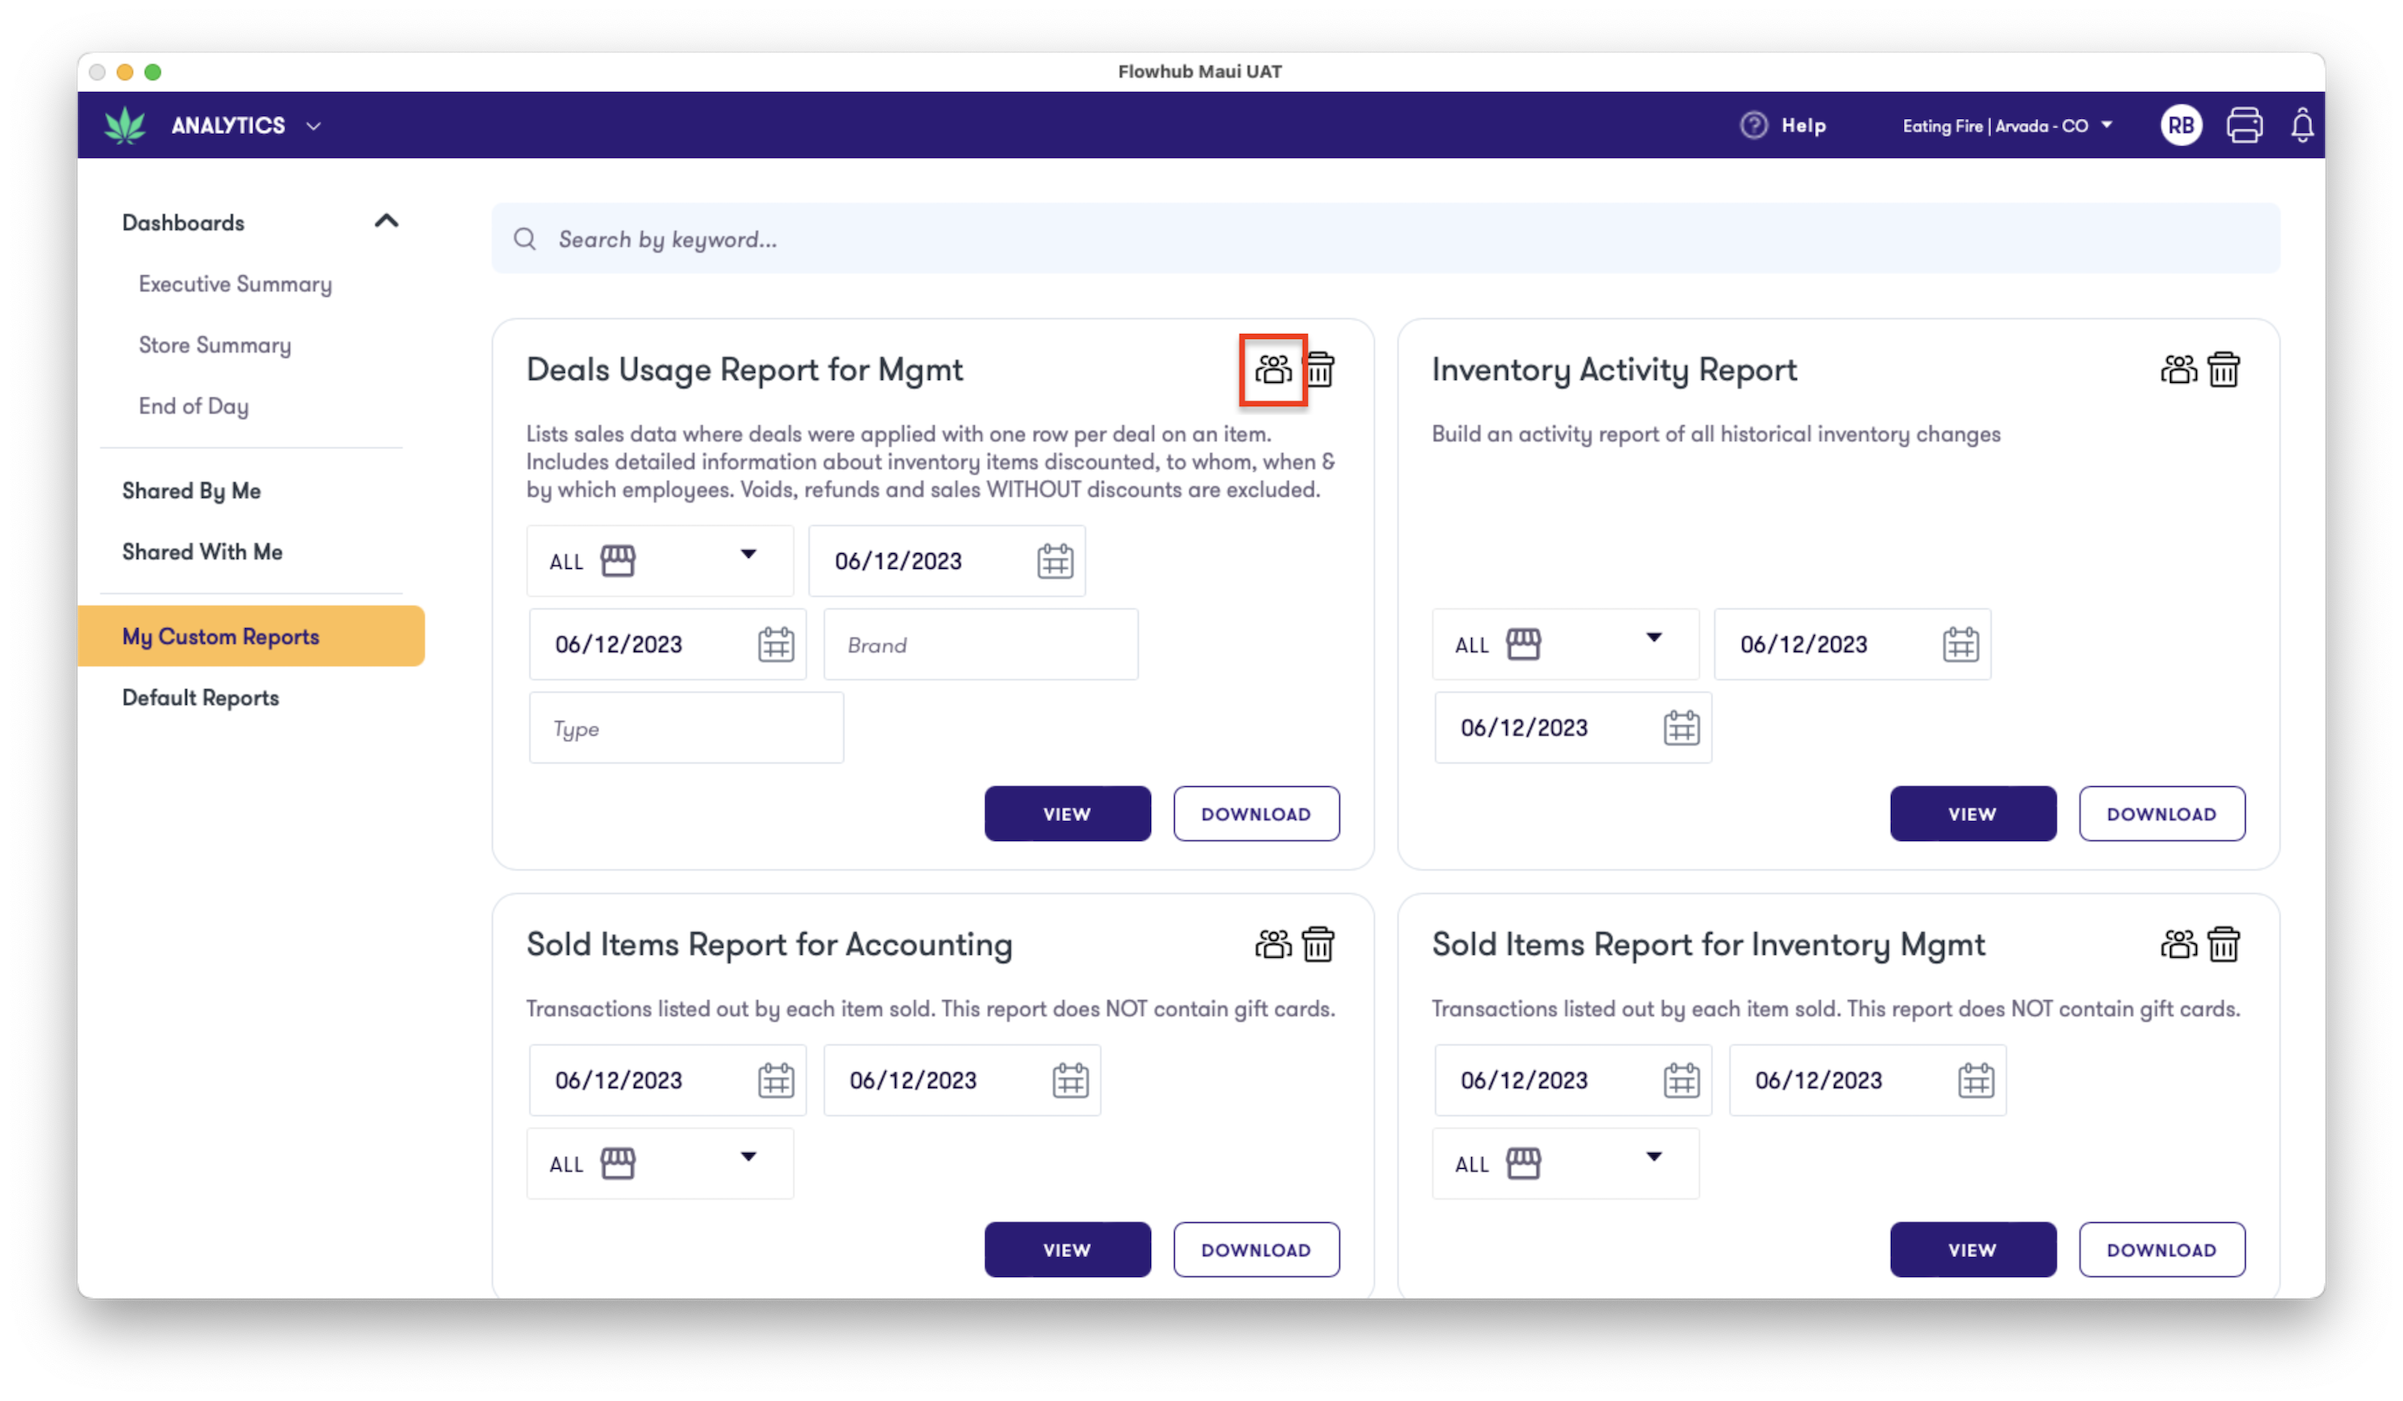Open ANALYTICS module dropdown
2403x1401 pixels.
[x=246, y=125]
